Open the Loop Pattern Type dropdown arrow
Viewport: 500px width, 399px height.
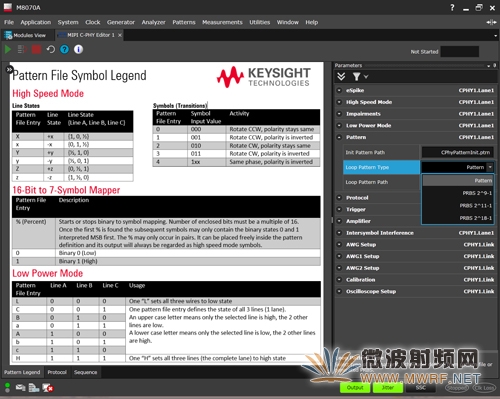point(490,167)
